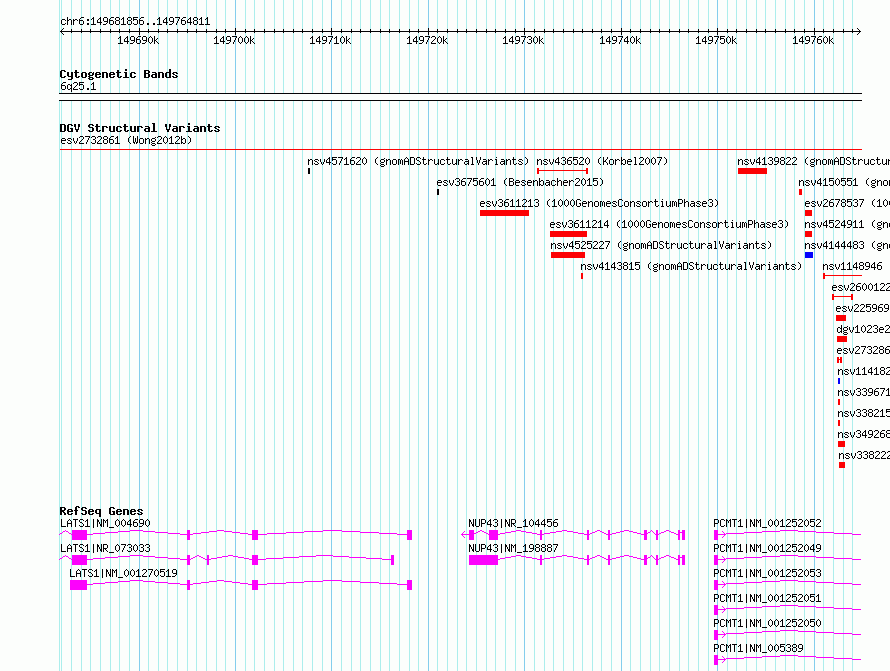This screenshot has height=671, width=890.
Task: Open NUP43|NR_104456 transcript label
Action: (x=513, y=523)
